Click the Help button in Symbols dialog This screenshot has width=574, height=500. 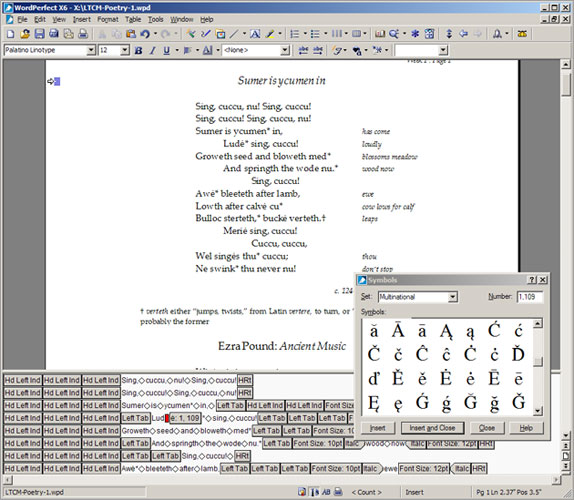click(x=526, y=428)
